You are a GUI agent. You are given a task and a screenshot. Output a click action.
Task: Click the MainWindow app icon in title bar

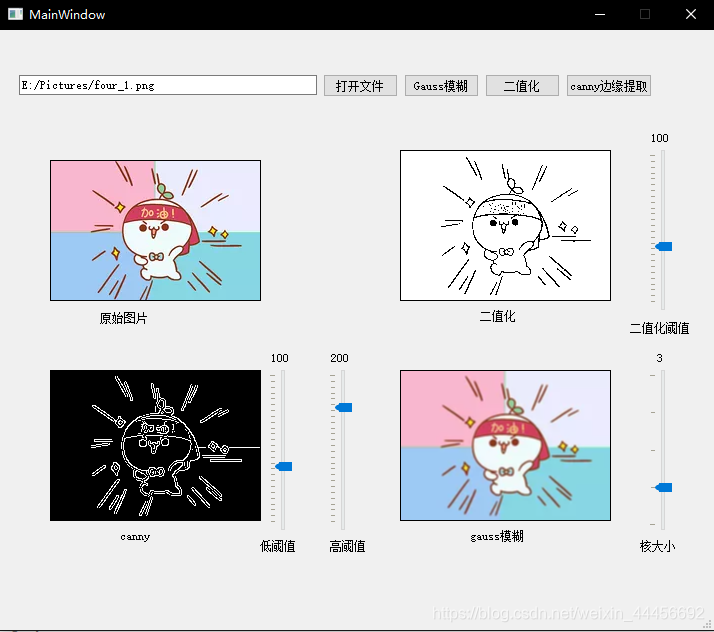pos(15,14)
